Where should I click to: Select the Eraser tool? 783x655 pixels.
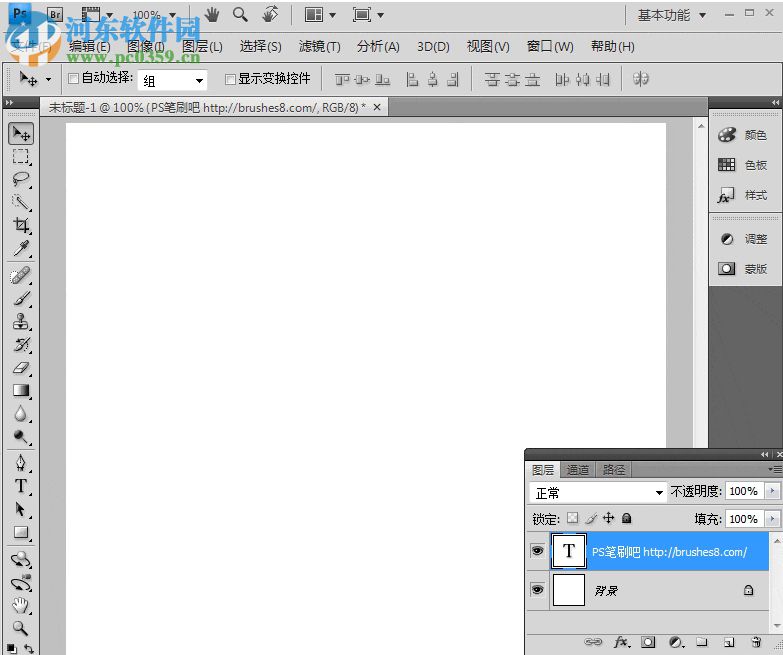(21, 368)
